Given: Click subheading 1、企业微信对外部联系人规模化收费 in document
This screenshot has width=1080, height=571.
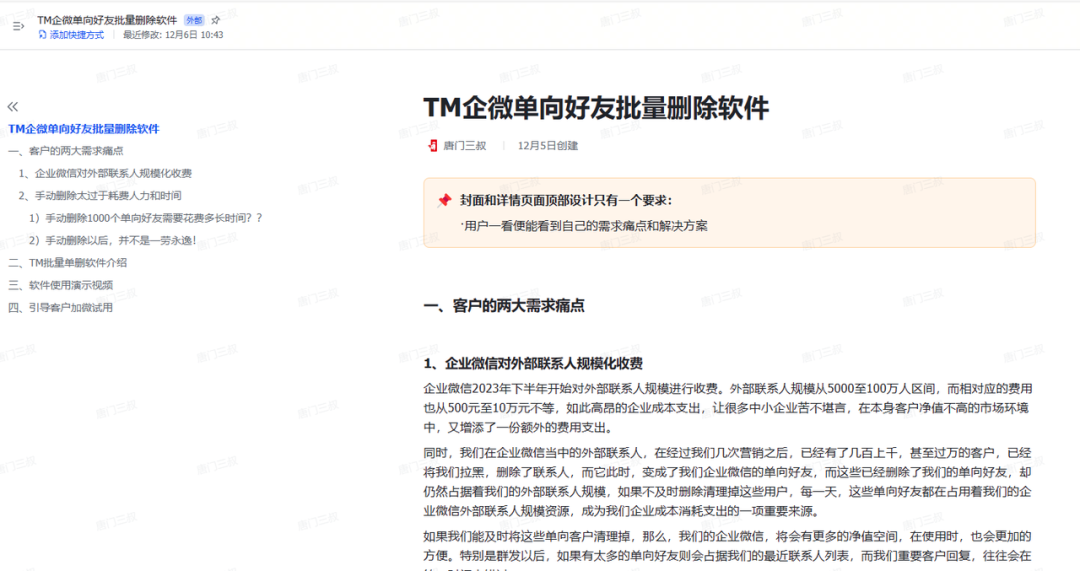Looking at the screenshot, I should coord(533,364).
